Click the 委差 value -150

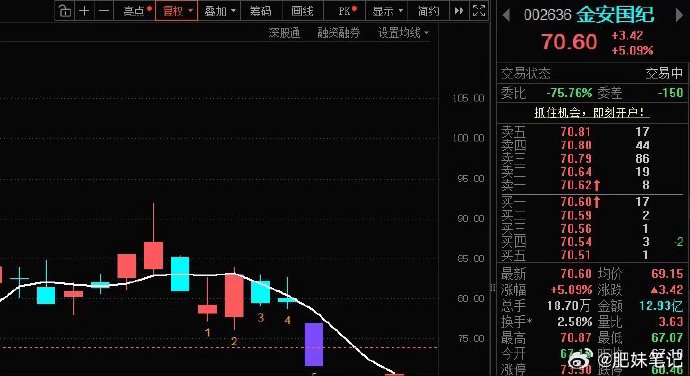point(670,93)
